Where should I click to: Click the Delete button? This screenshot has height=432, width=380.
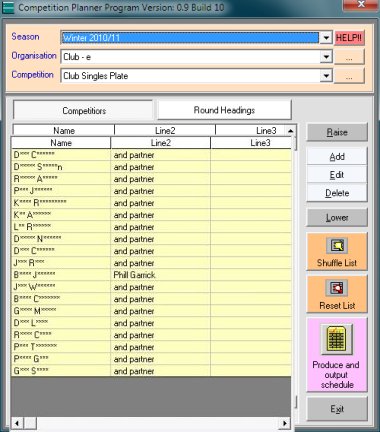[337, 193]
